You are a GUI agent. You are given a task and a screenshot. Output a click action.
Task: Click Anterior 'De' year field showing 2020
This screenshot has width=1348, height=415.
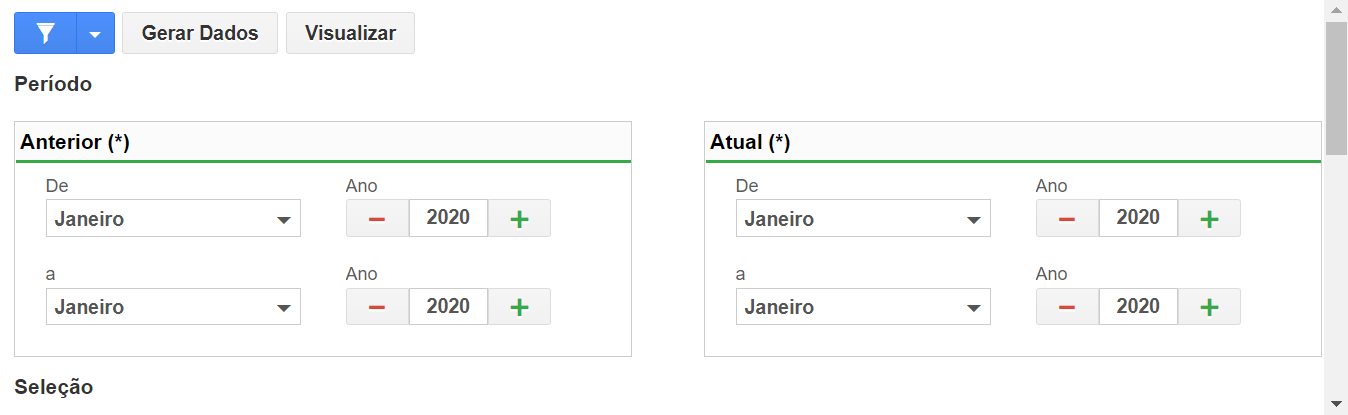[448, 218]
